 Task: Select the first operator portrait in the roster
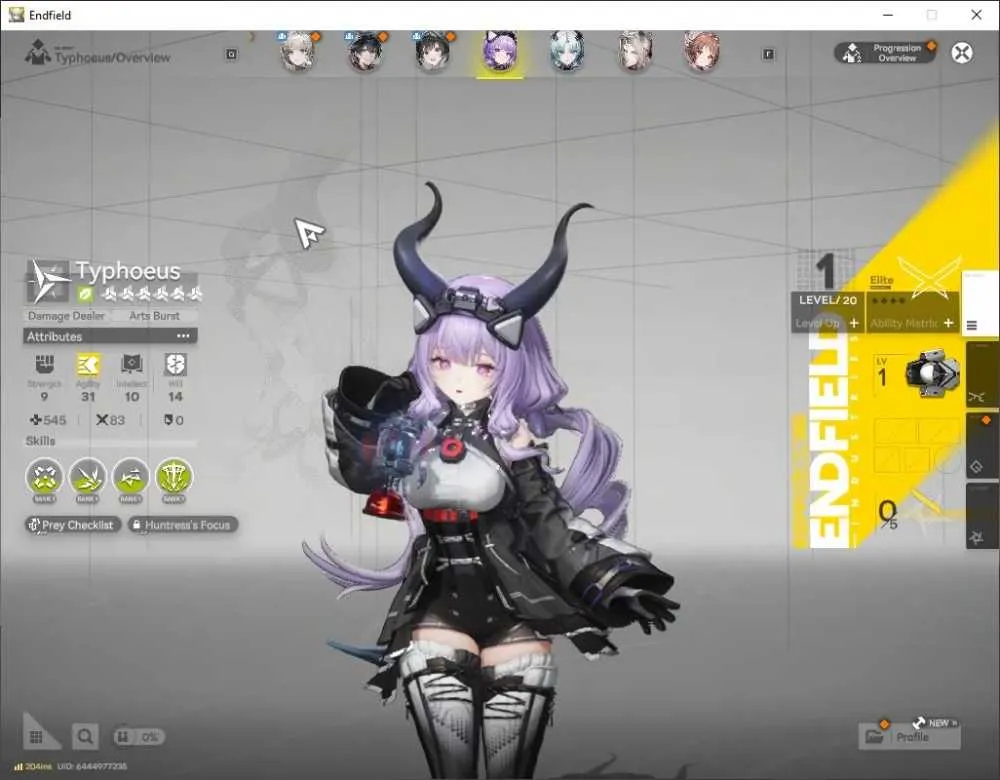[298, 51]
